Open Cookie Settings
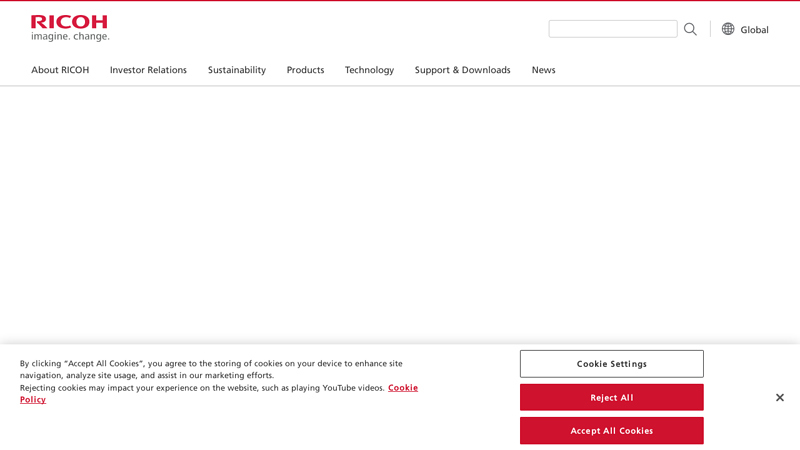The image size is (800, 450). tap(612, 364)
